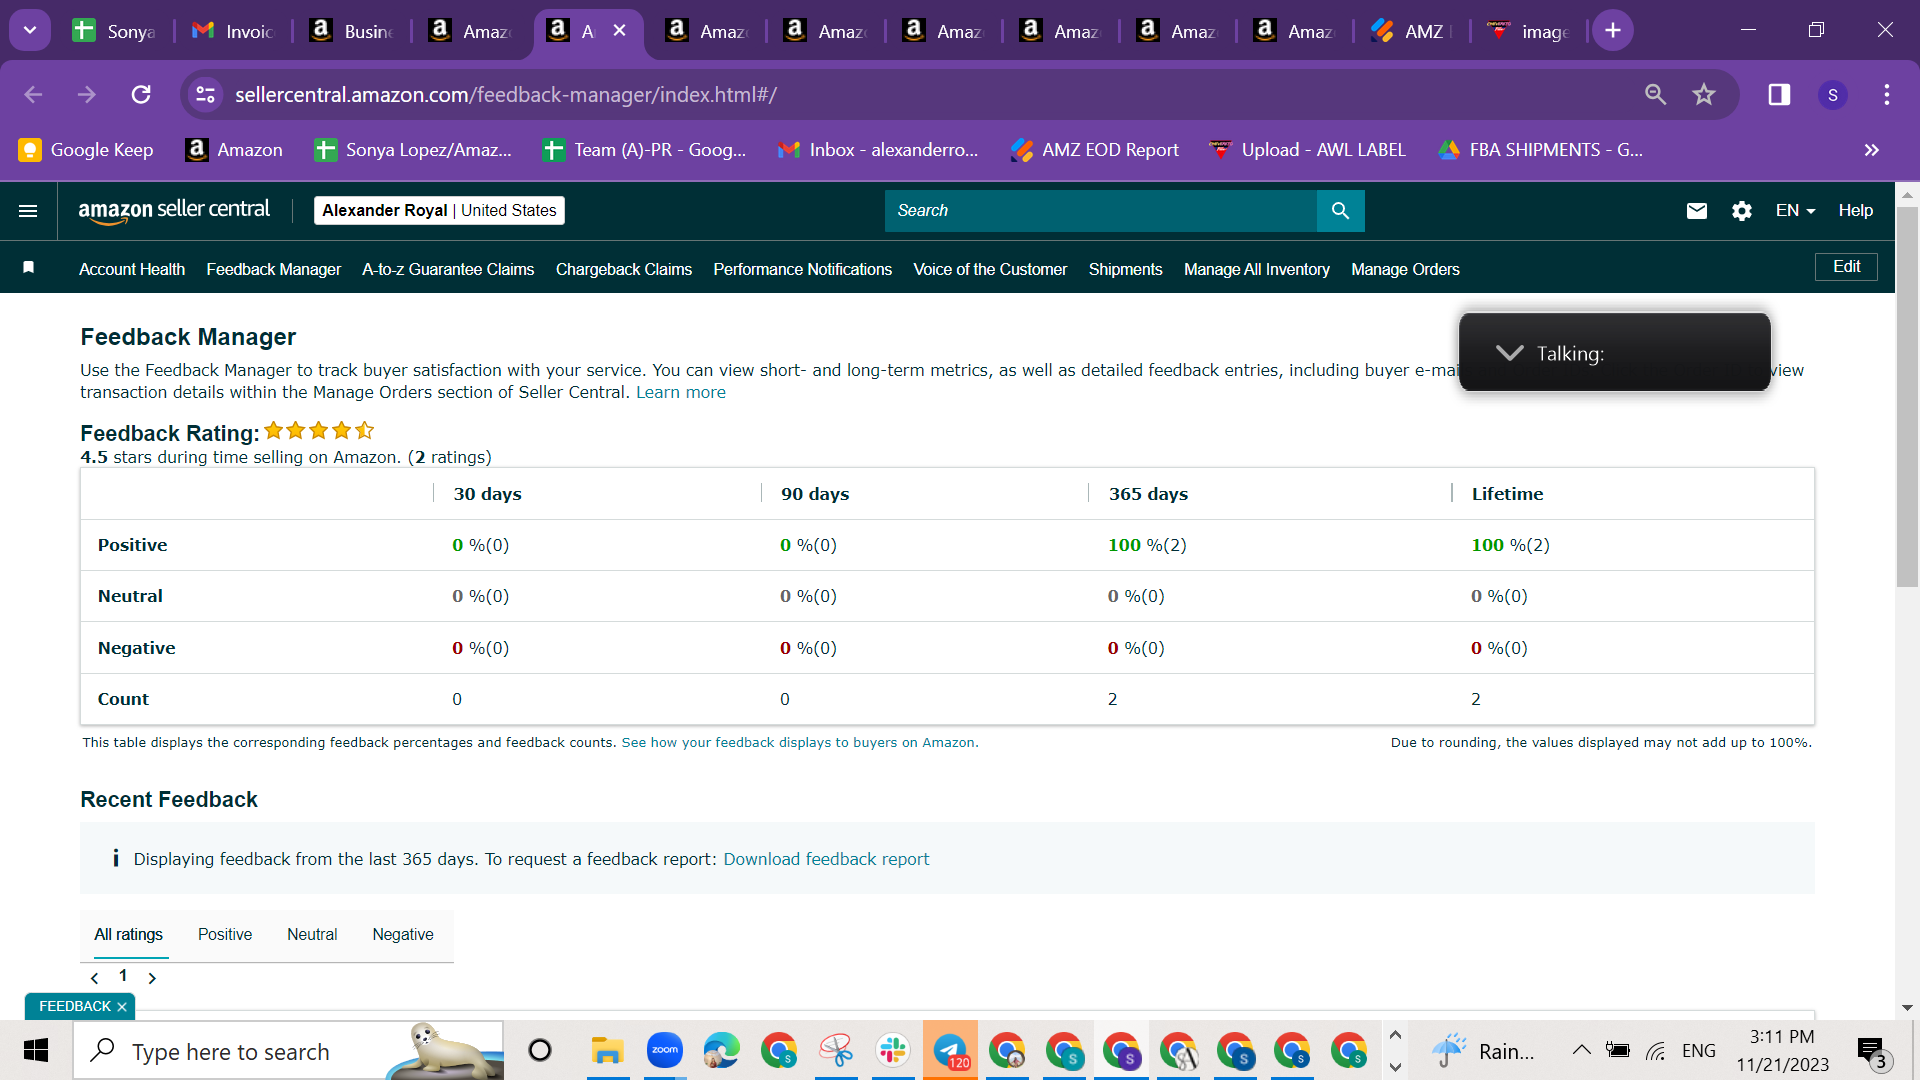
Task: Click the Edit favorites button
Action: 1846,267
